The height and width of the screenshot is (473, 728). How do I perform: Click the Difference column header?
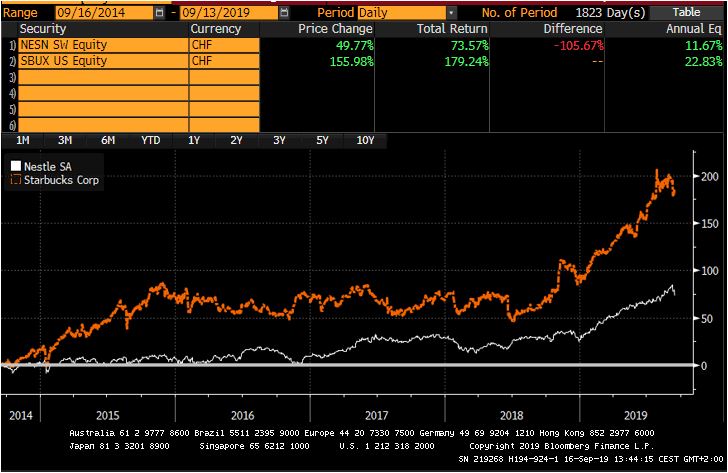(573, 29)
